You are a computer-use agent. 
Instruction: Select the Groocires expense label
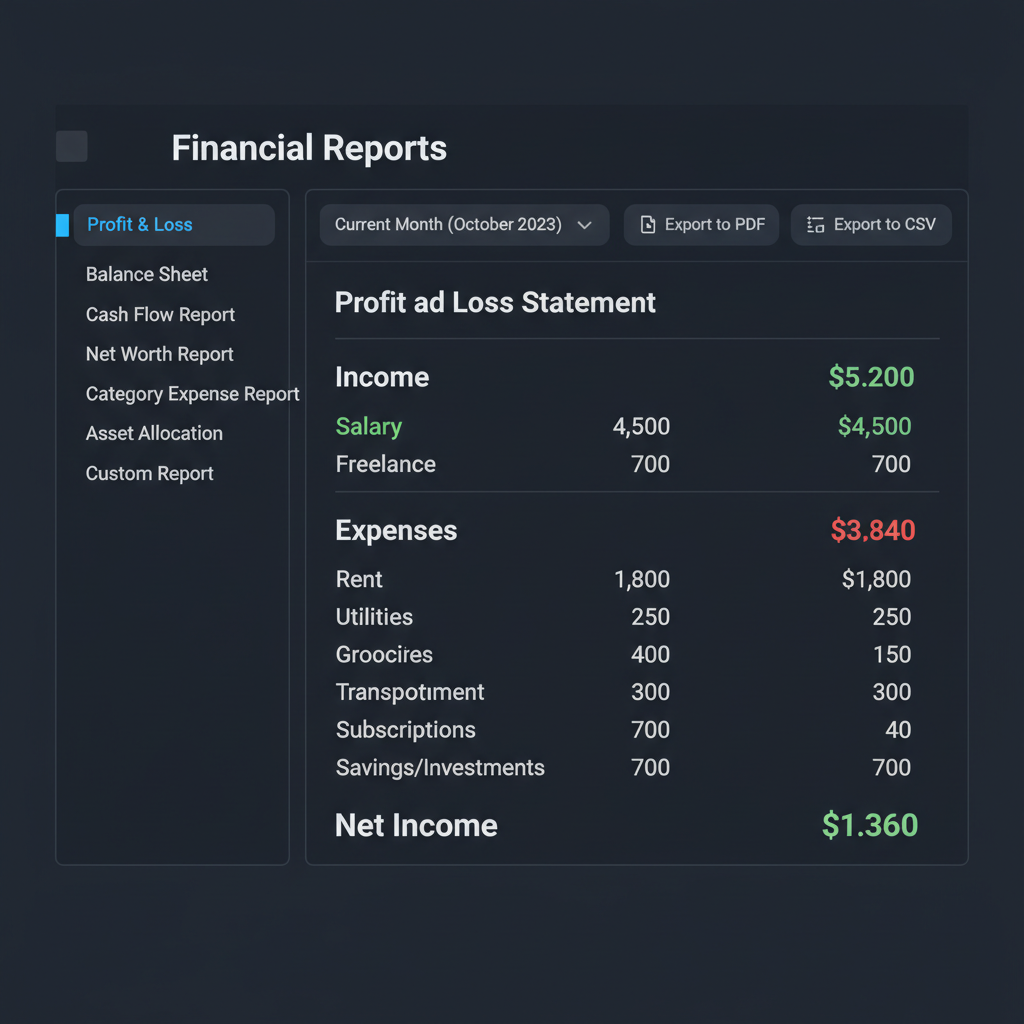(384, 655)
